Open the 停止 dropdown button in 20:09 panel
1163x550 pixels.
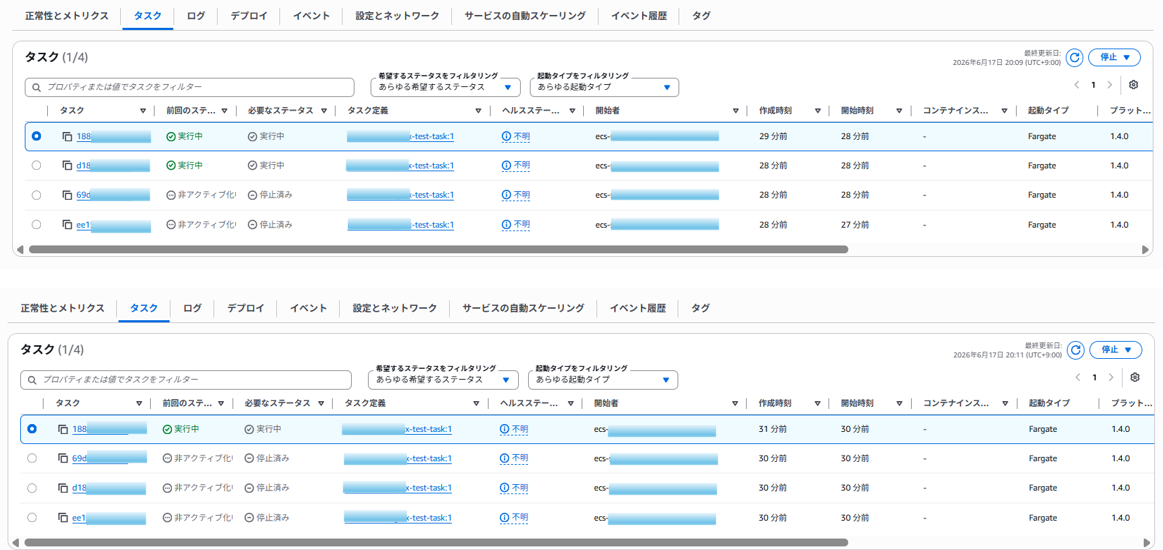pos(1114,57)
